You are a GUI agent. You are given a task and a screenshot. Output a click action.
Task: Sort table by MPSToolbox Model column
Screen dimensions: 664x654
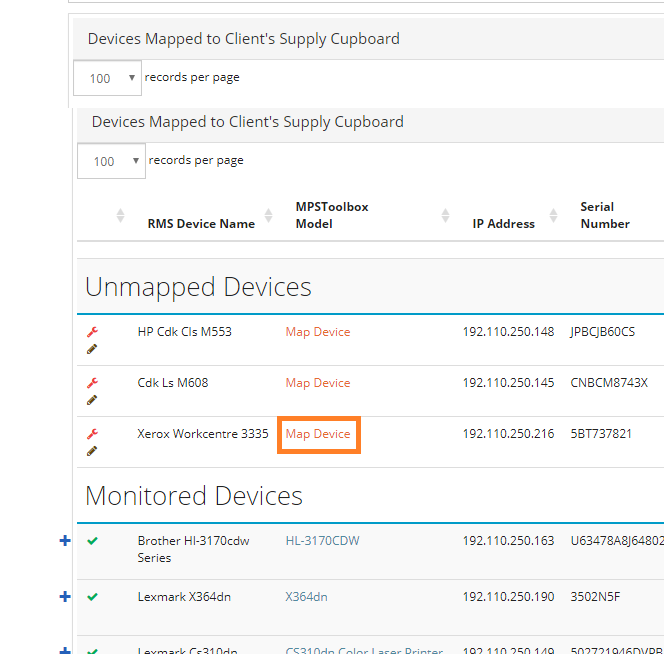tap(332, 215)
